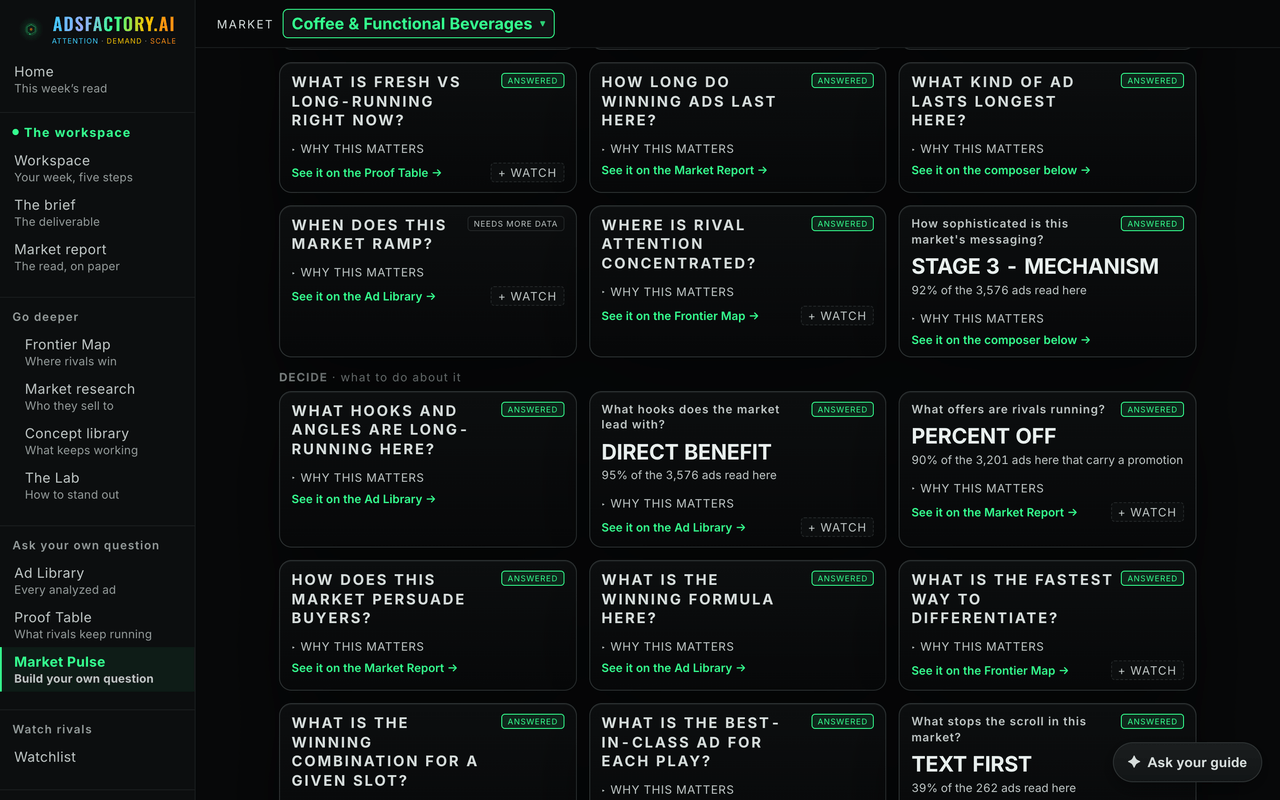
Task: Expand Why This Matters on Direct Benefit card
Action: click(668, 504)
